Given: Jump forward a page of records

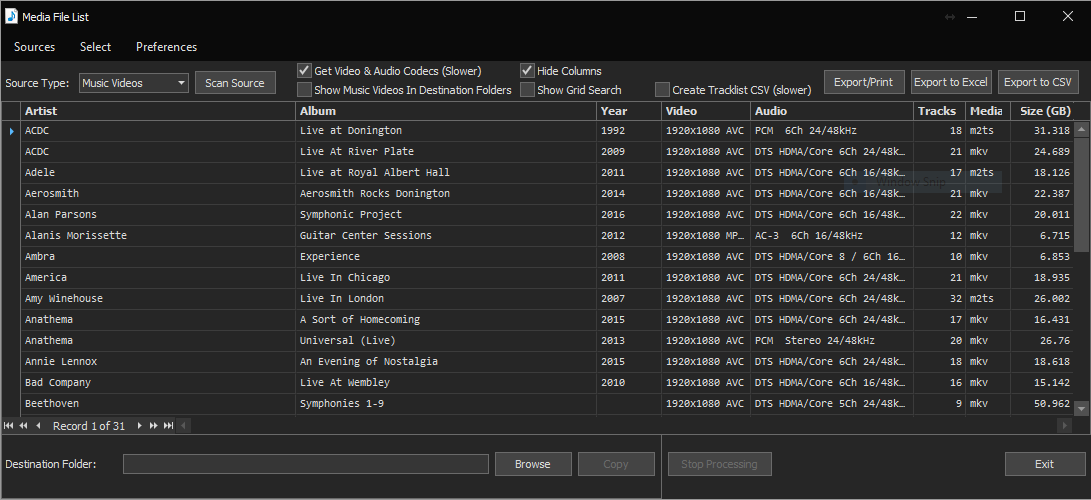Looking at the screenshot, I should [x=154, y=426].
